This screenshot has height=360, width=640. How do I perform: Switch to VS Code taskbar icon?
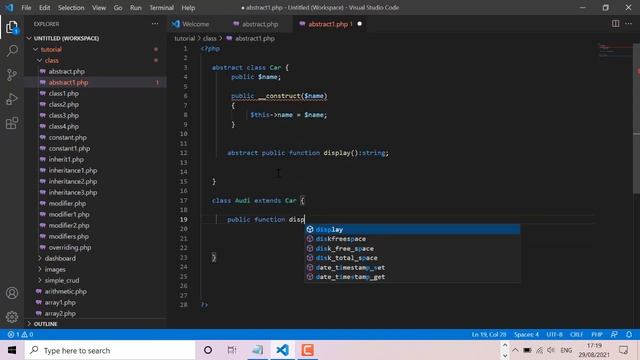pyautogui.click(x=282, y=350)
